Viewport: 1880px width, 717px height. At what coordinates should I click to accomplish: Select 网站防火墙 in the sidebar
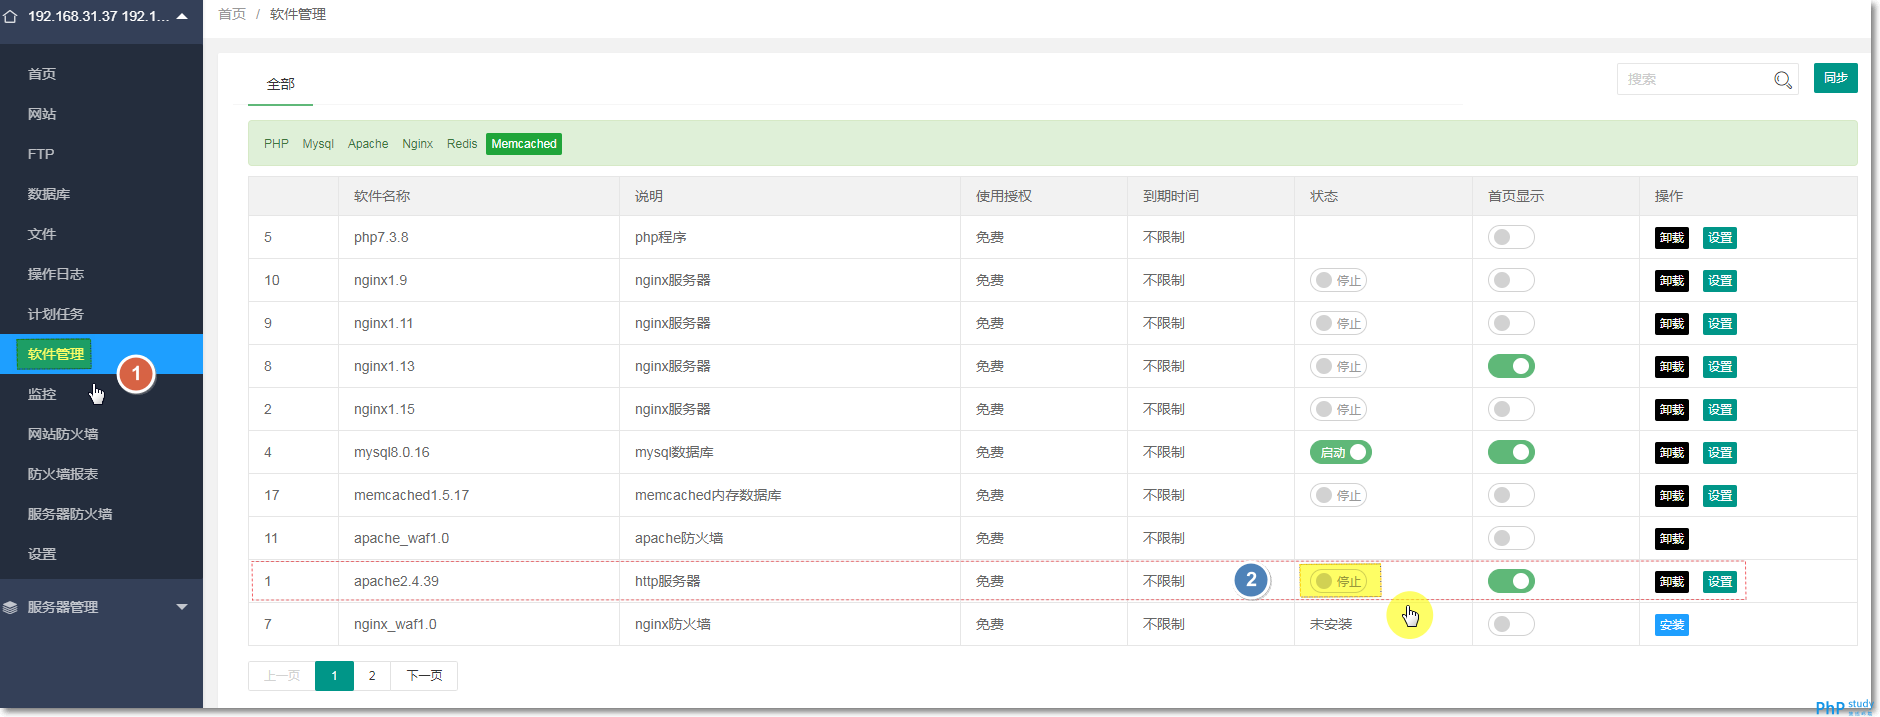pos(63,434)
